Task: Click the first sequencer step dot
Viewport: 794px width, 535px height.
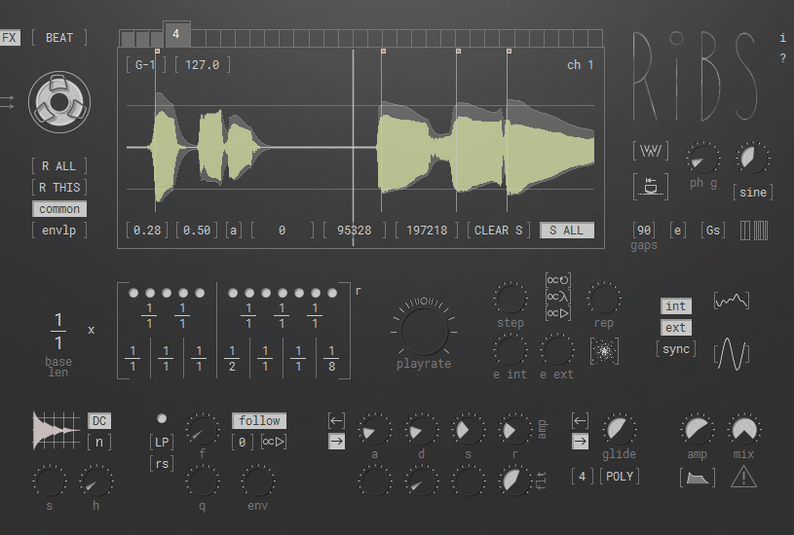Action: 134,293
